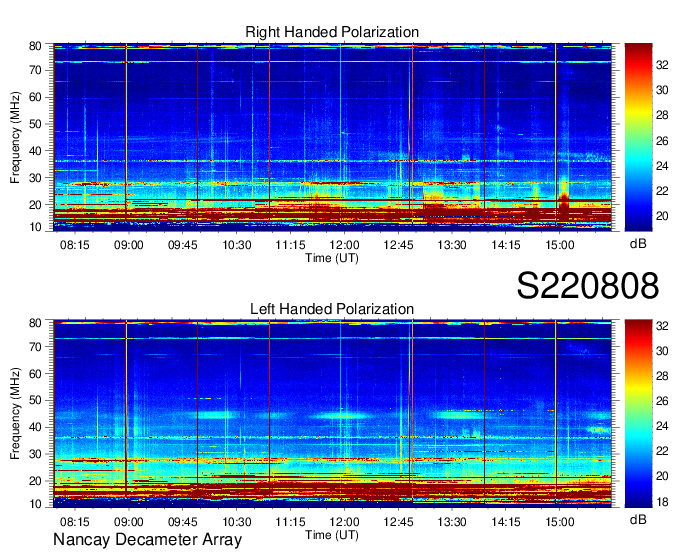
Task: Click the 60 MHz tick on the bottom plot
Action: click(35, 373)
